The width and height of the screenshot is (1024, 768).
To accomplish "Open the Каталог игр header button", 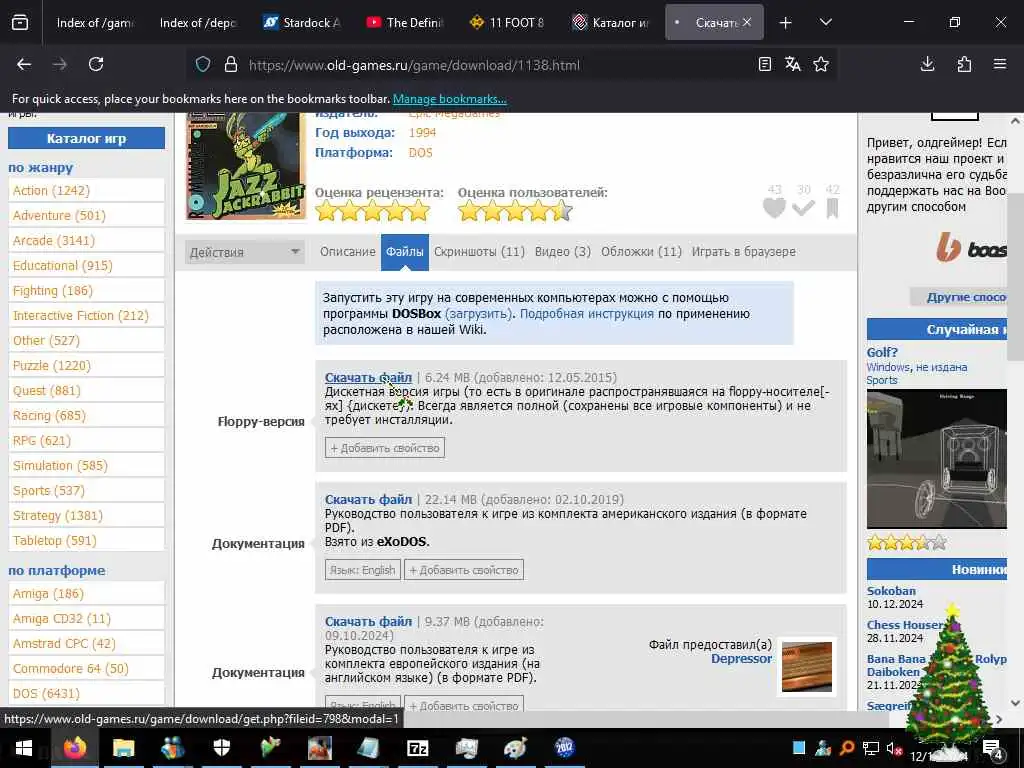I will coord(86,138).
